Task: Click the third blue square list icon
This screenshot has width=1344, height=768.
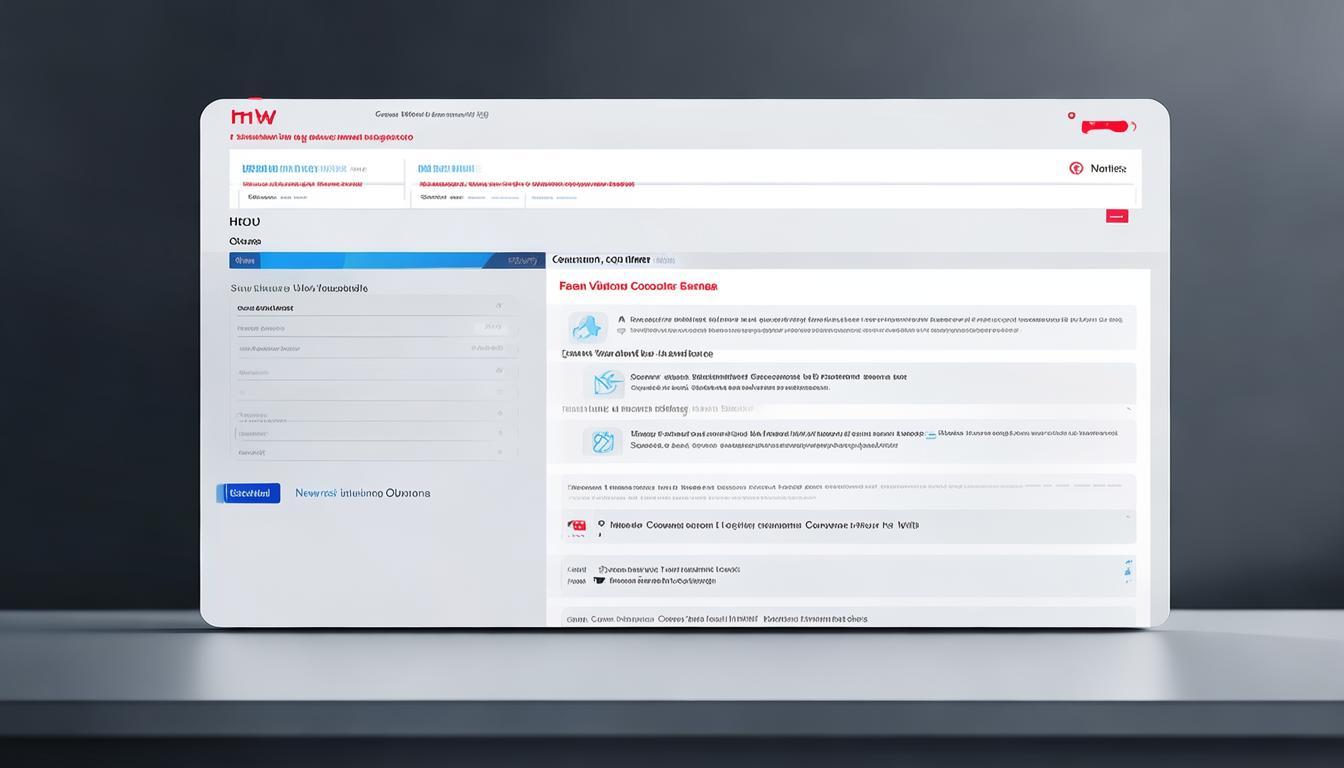Action: [602, 441]
